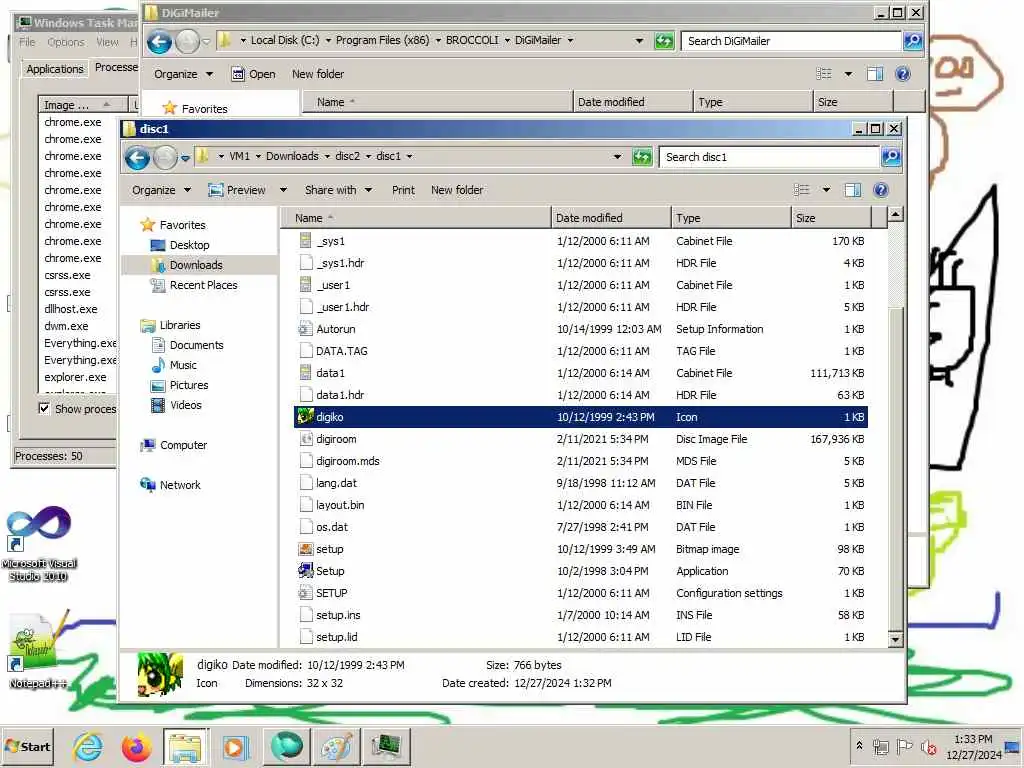
Task: Sort by Date modified column in disc1
Action: click(x=611, y=218)
